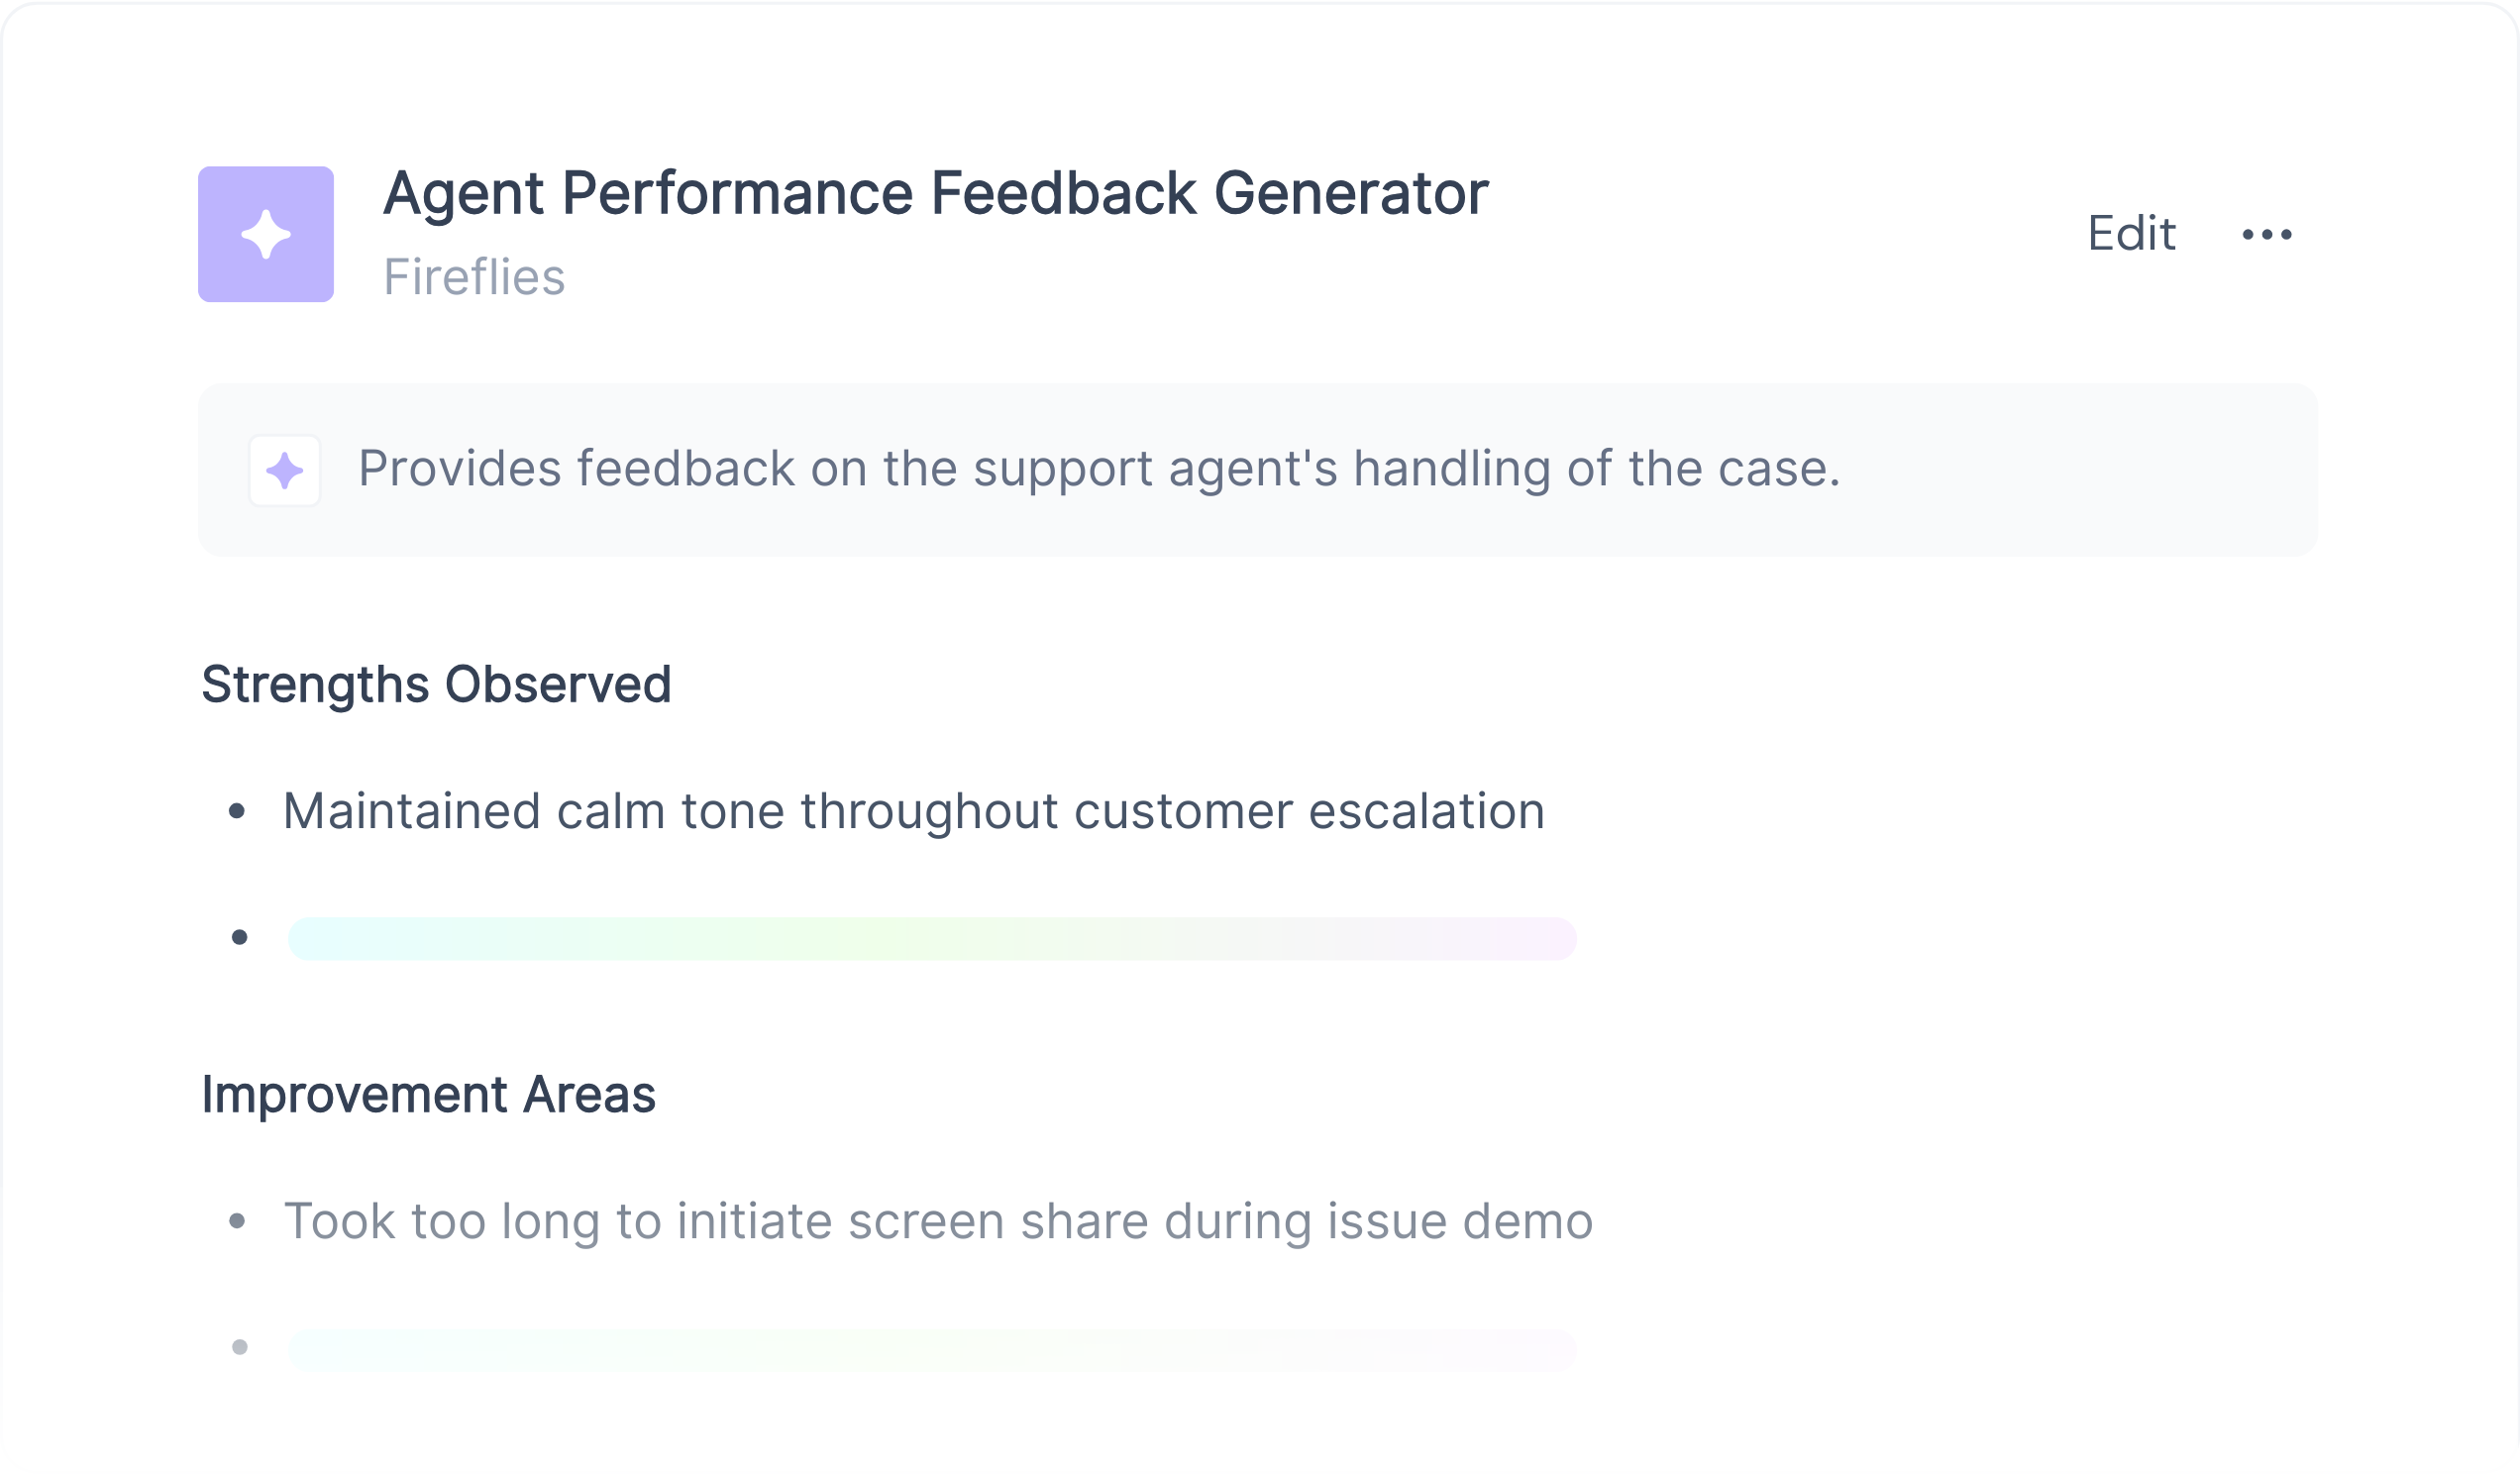The height and width of the screenshot is (1474, 2520).
Task: Click the faded bullet dot at the bottom
Action: (239, 1347)
